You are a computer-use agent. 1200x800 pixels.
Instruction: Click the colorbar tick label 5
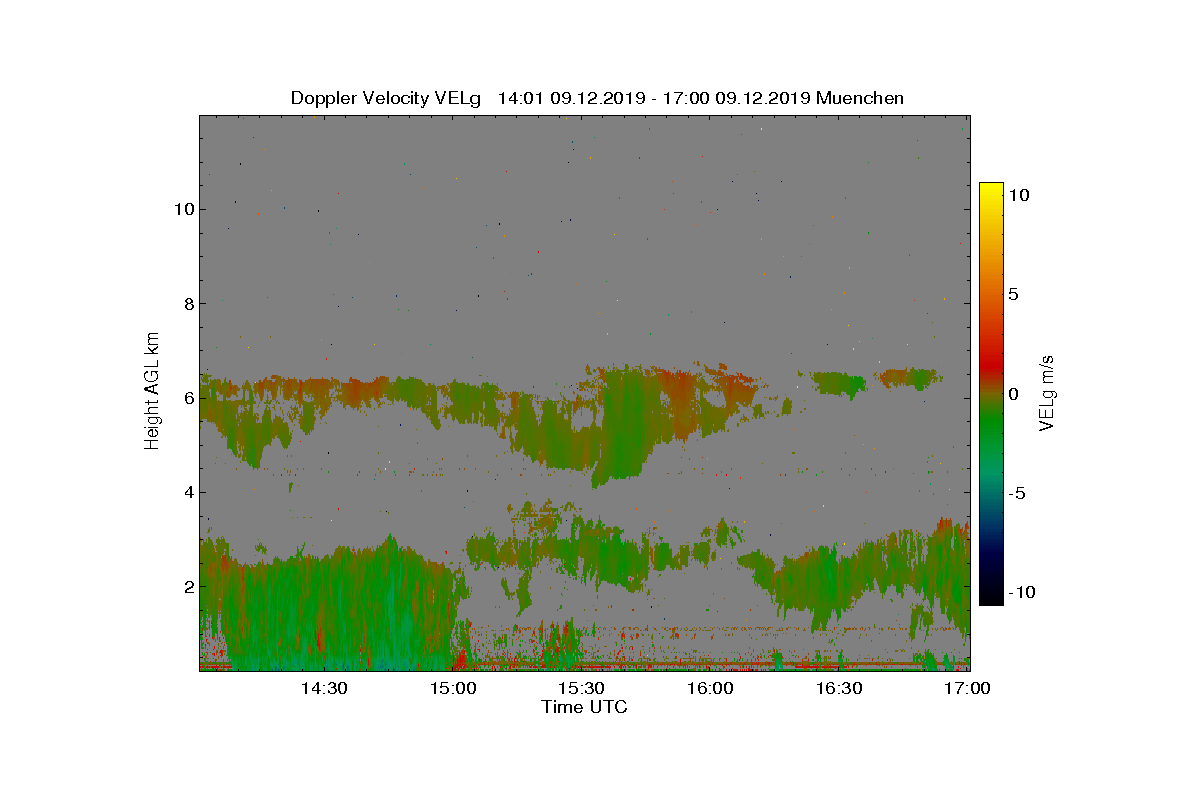click(1014, 295)
